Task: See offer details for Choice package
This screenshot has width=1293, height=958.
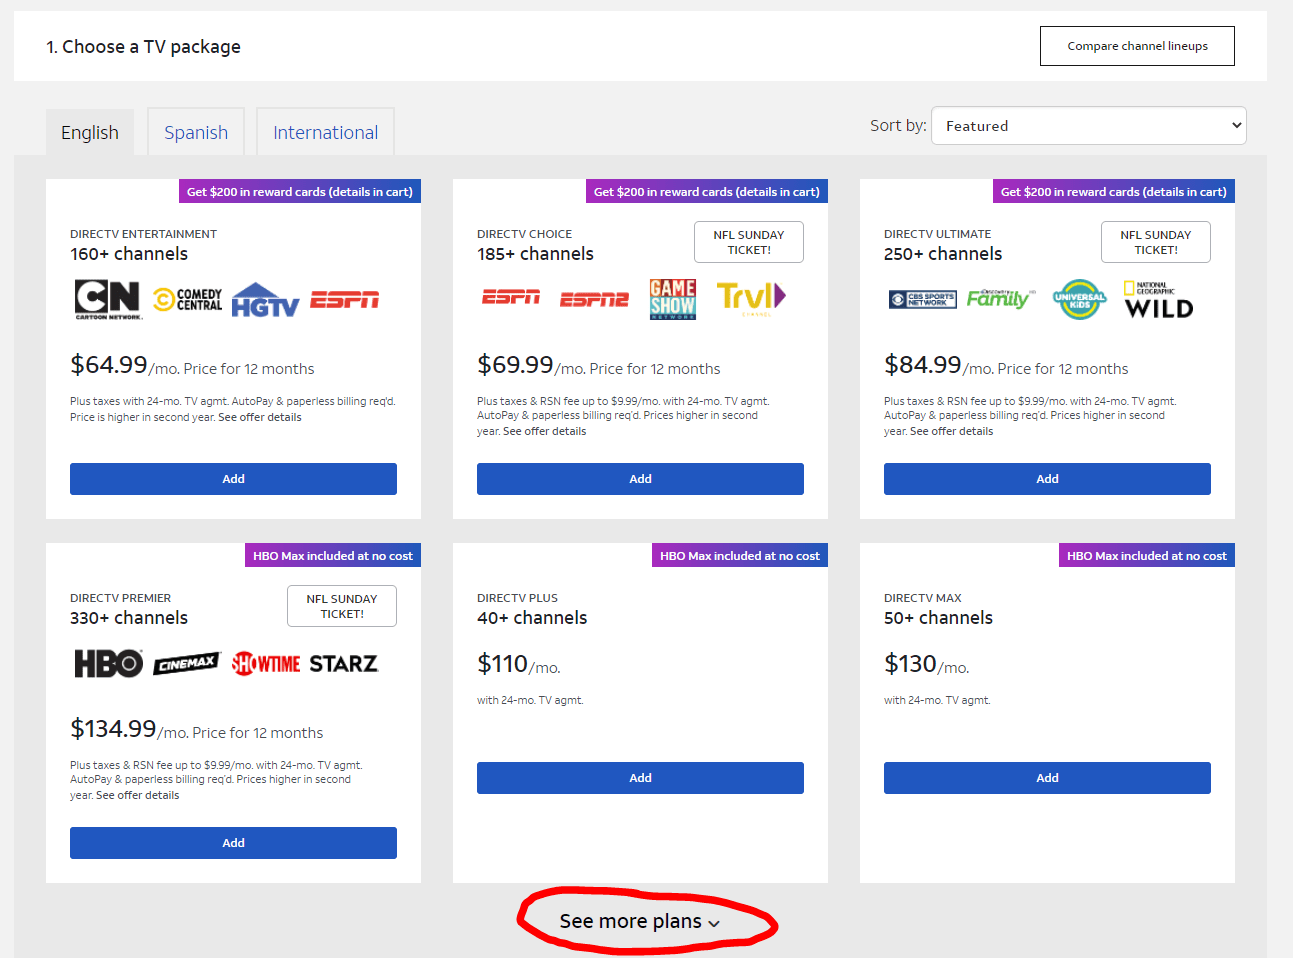Action: tap(545, 432)
